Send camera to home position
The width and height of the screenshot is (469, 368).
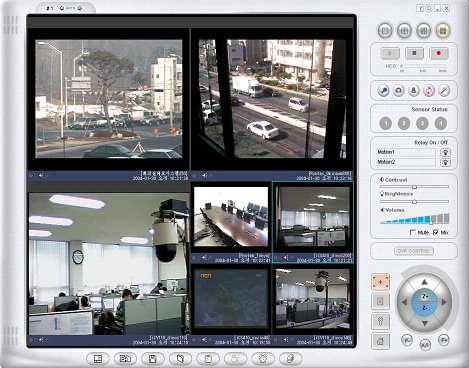tap(380, 341)
